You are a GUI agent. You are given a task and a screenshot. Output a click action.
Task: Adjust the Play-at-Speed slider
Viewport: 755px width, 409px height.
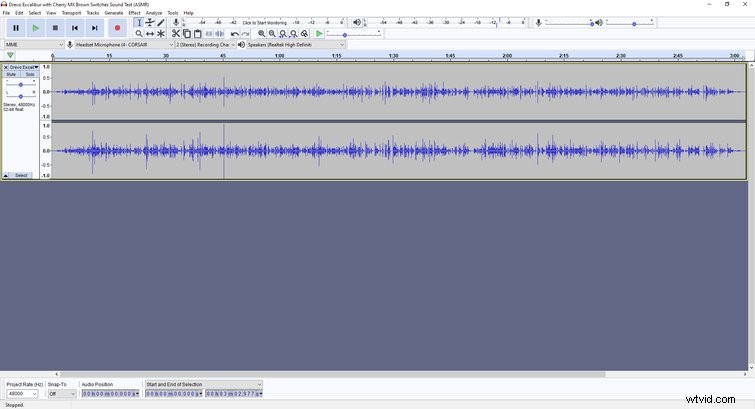click(354, 34)
